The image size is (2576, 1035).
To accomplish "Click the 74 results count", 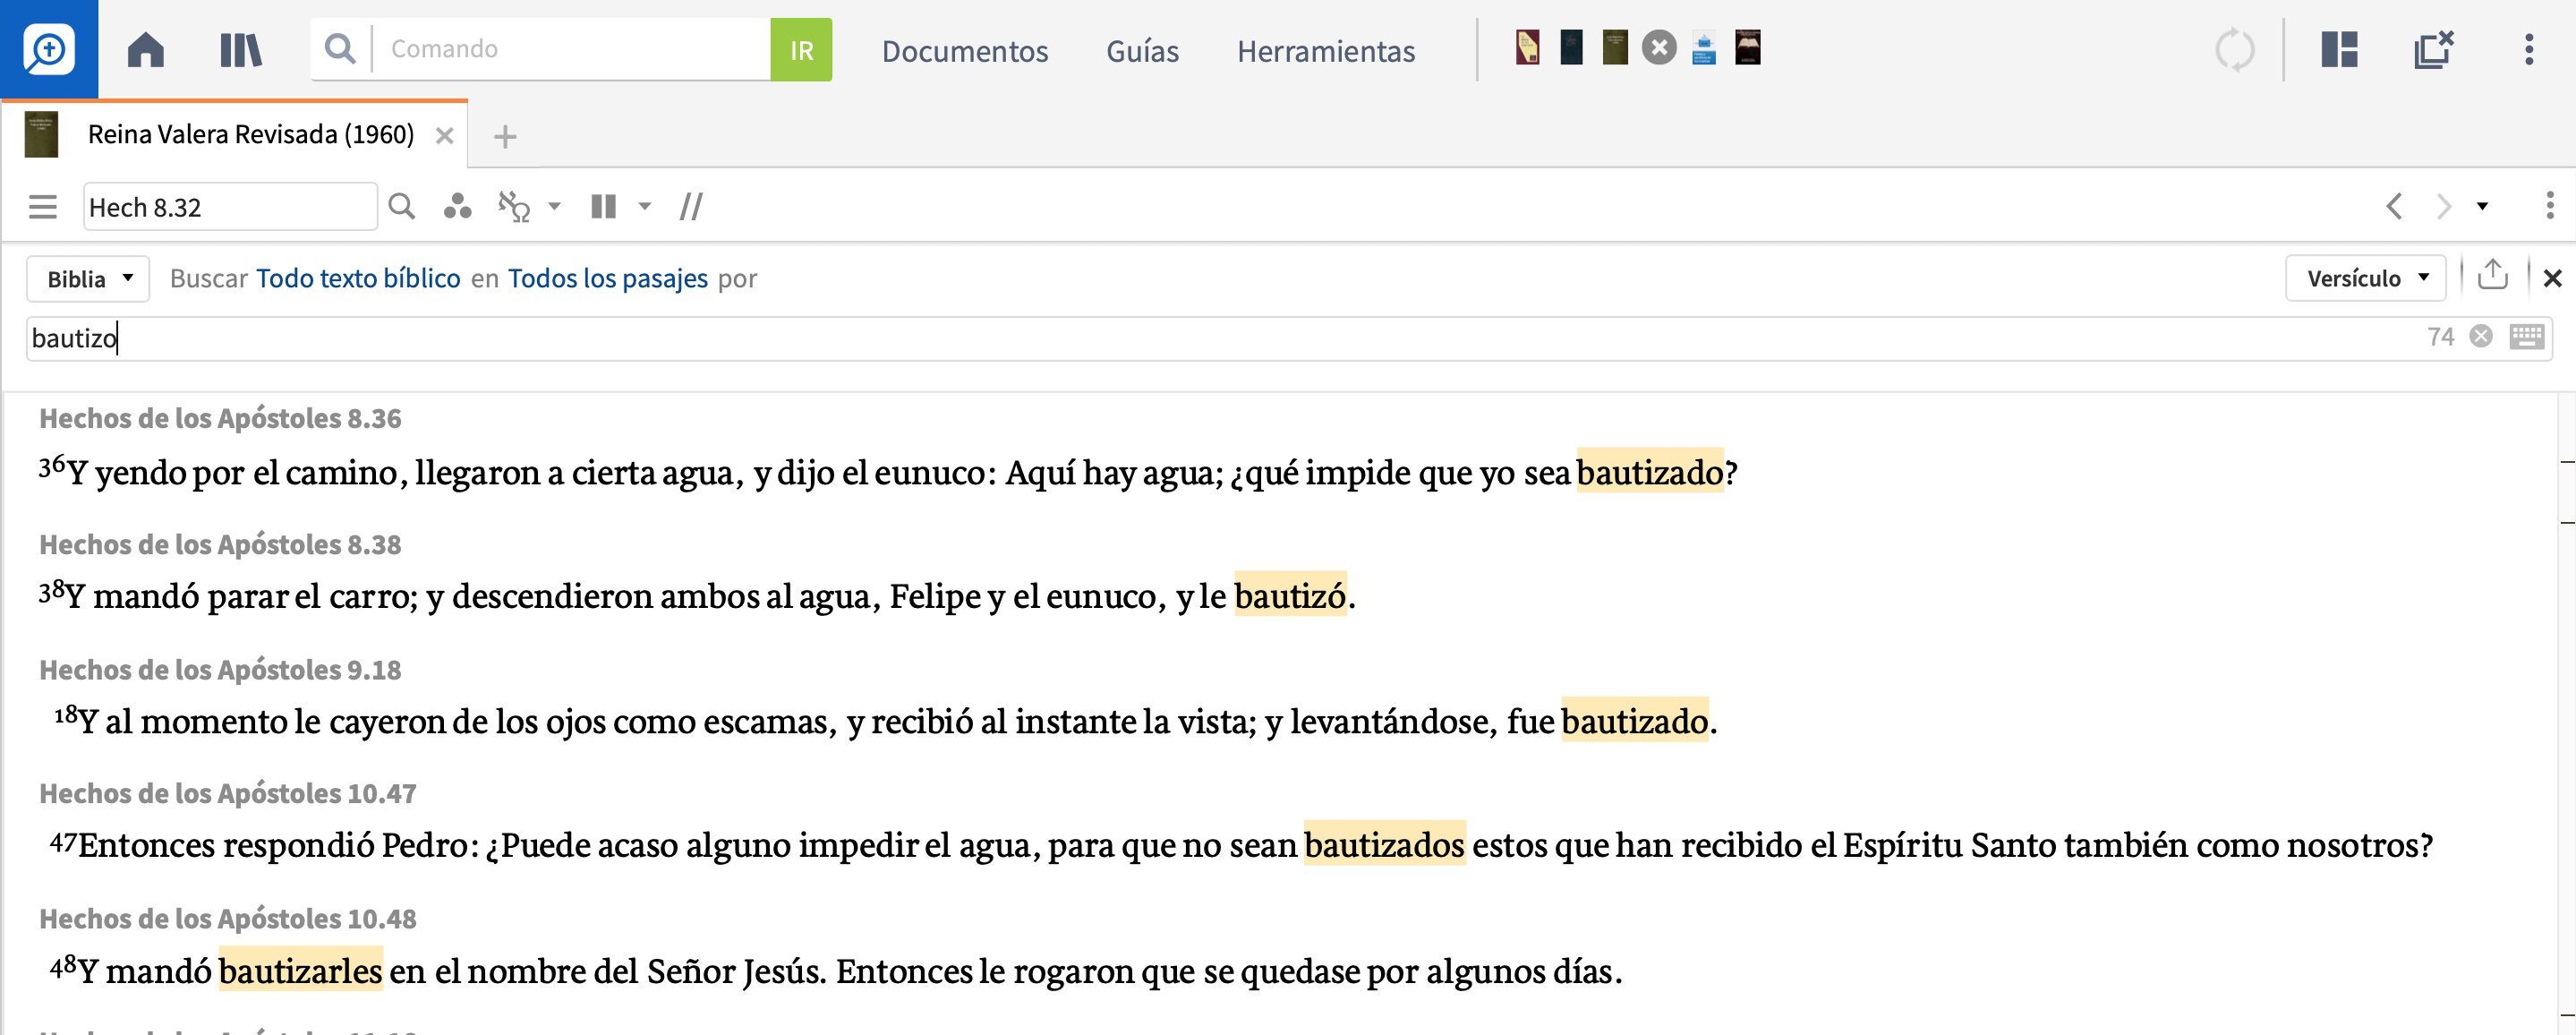I will tap(2440, 337).
